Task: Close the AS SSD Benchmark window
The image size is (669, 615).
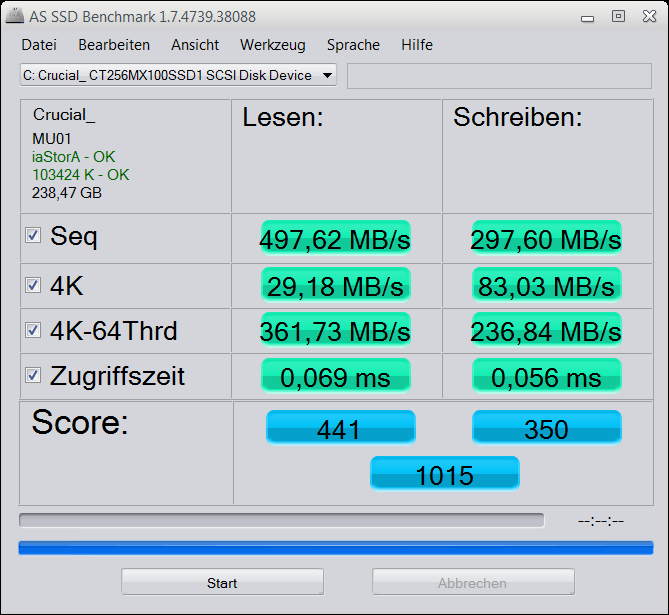Action: [x=649, y=16]
